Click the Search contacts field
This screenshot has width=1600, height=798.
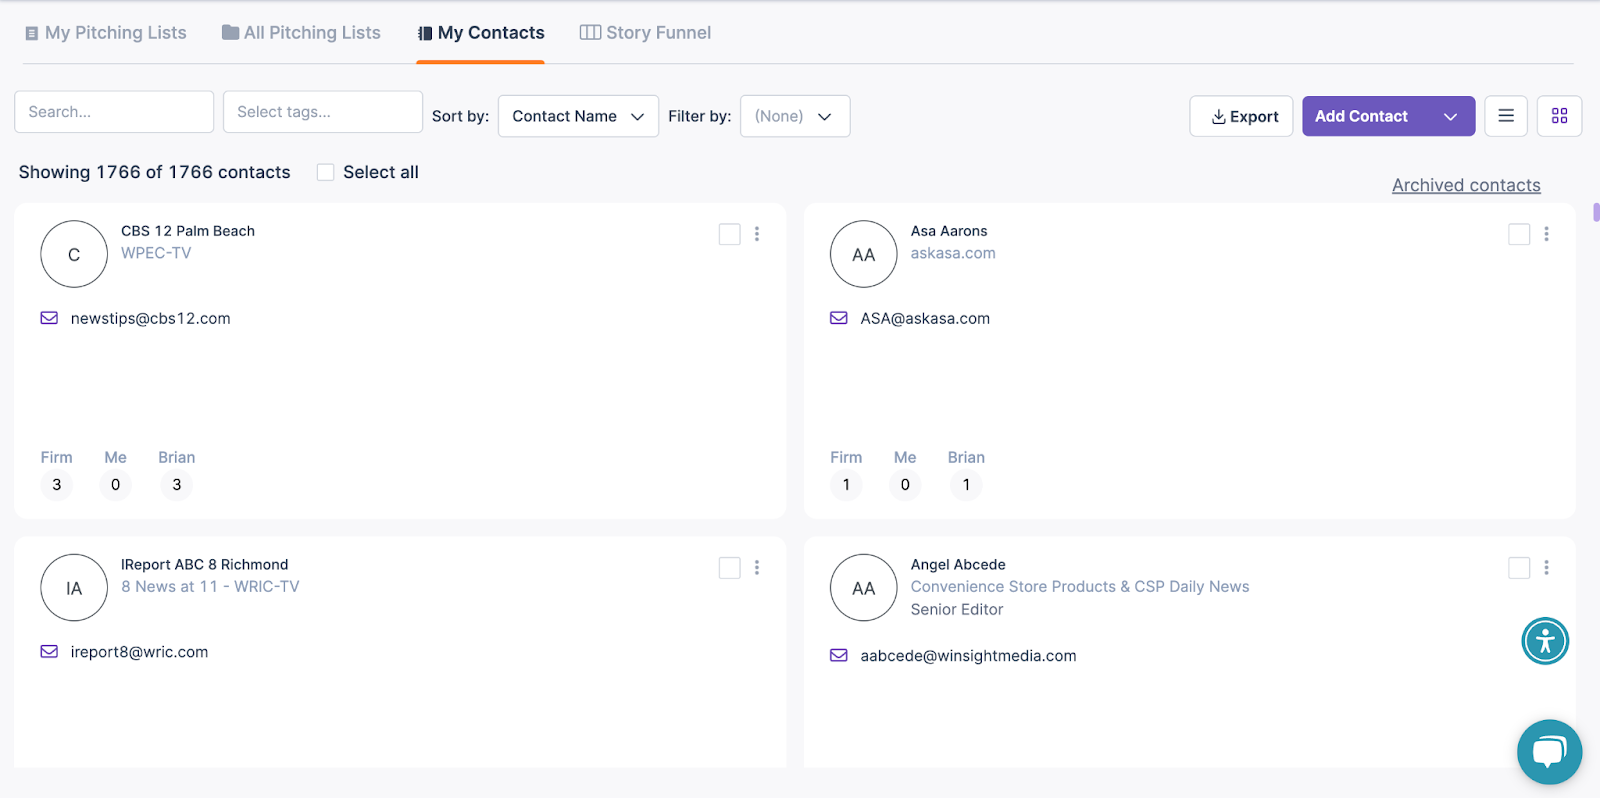pyautogui.click(x=114, y=112)
